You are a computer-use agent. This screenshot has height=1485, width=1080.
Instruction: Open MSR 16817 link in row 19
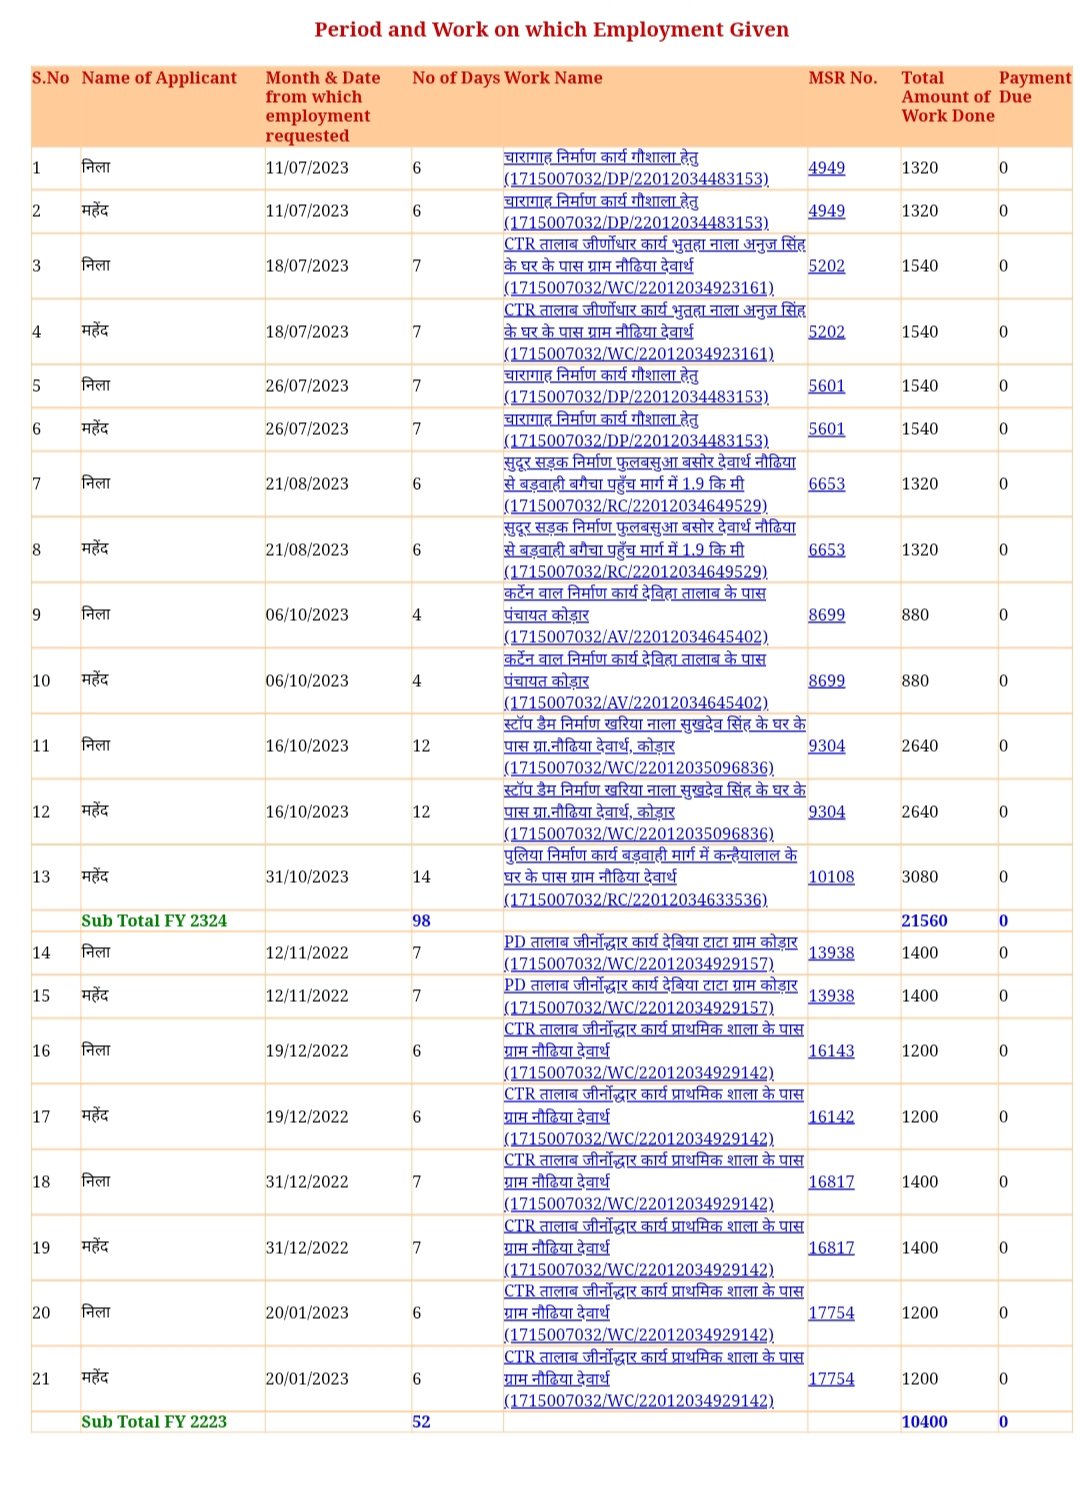831,1248
